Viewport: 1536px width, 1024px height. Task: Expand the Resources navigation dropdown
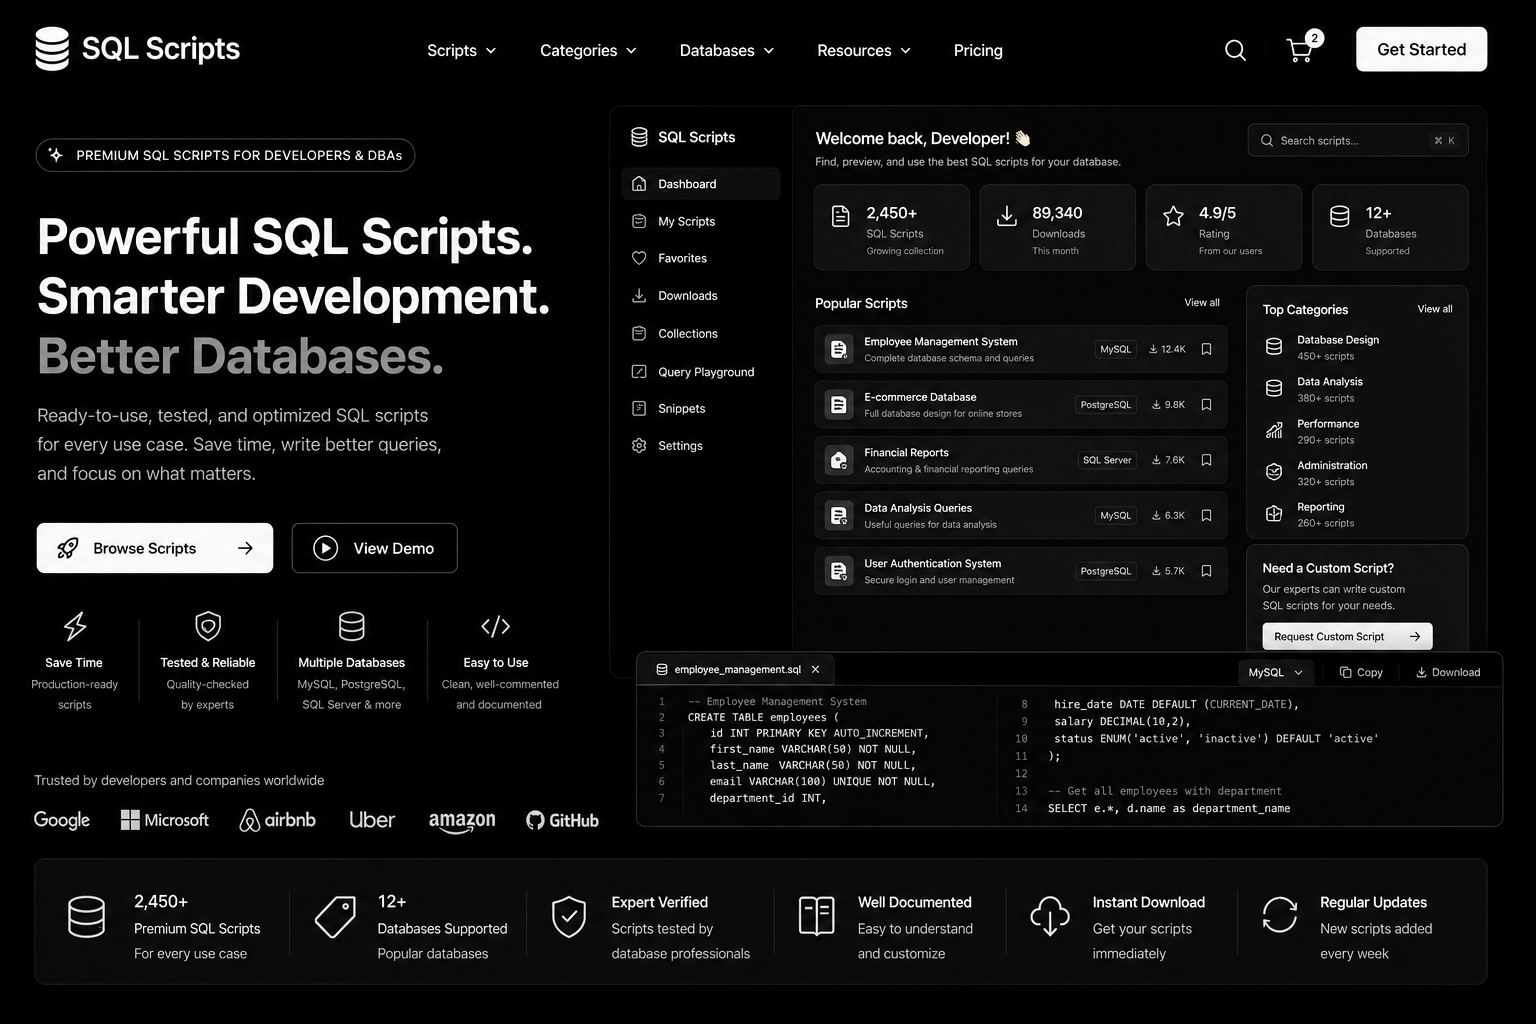click(x=864, y=50)
